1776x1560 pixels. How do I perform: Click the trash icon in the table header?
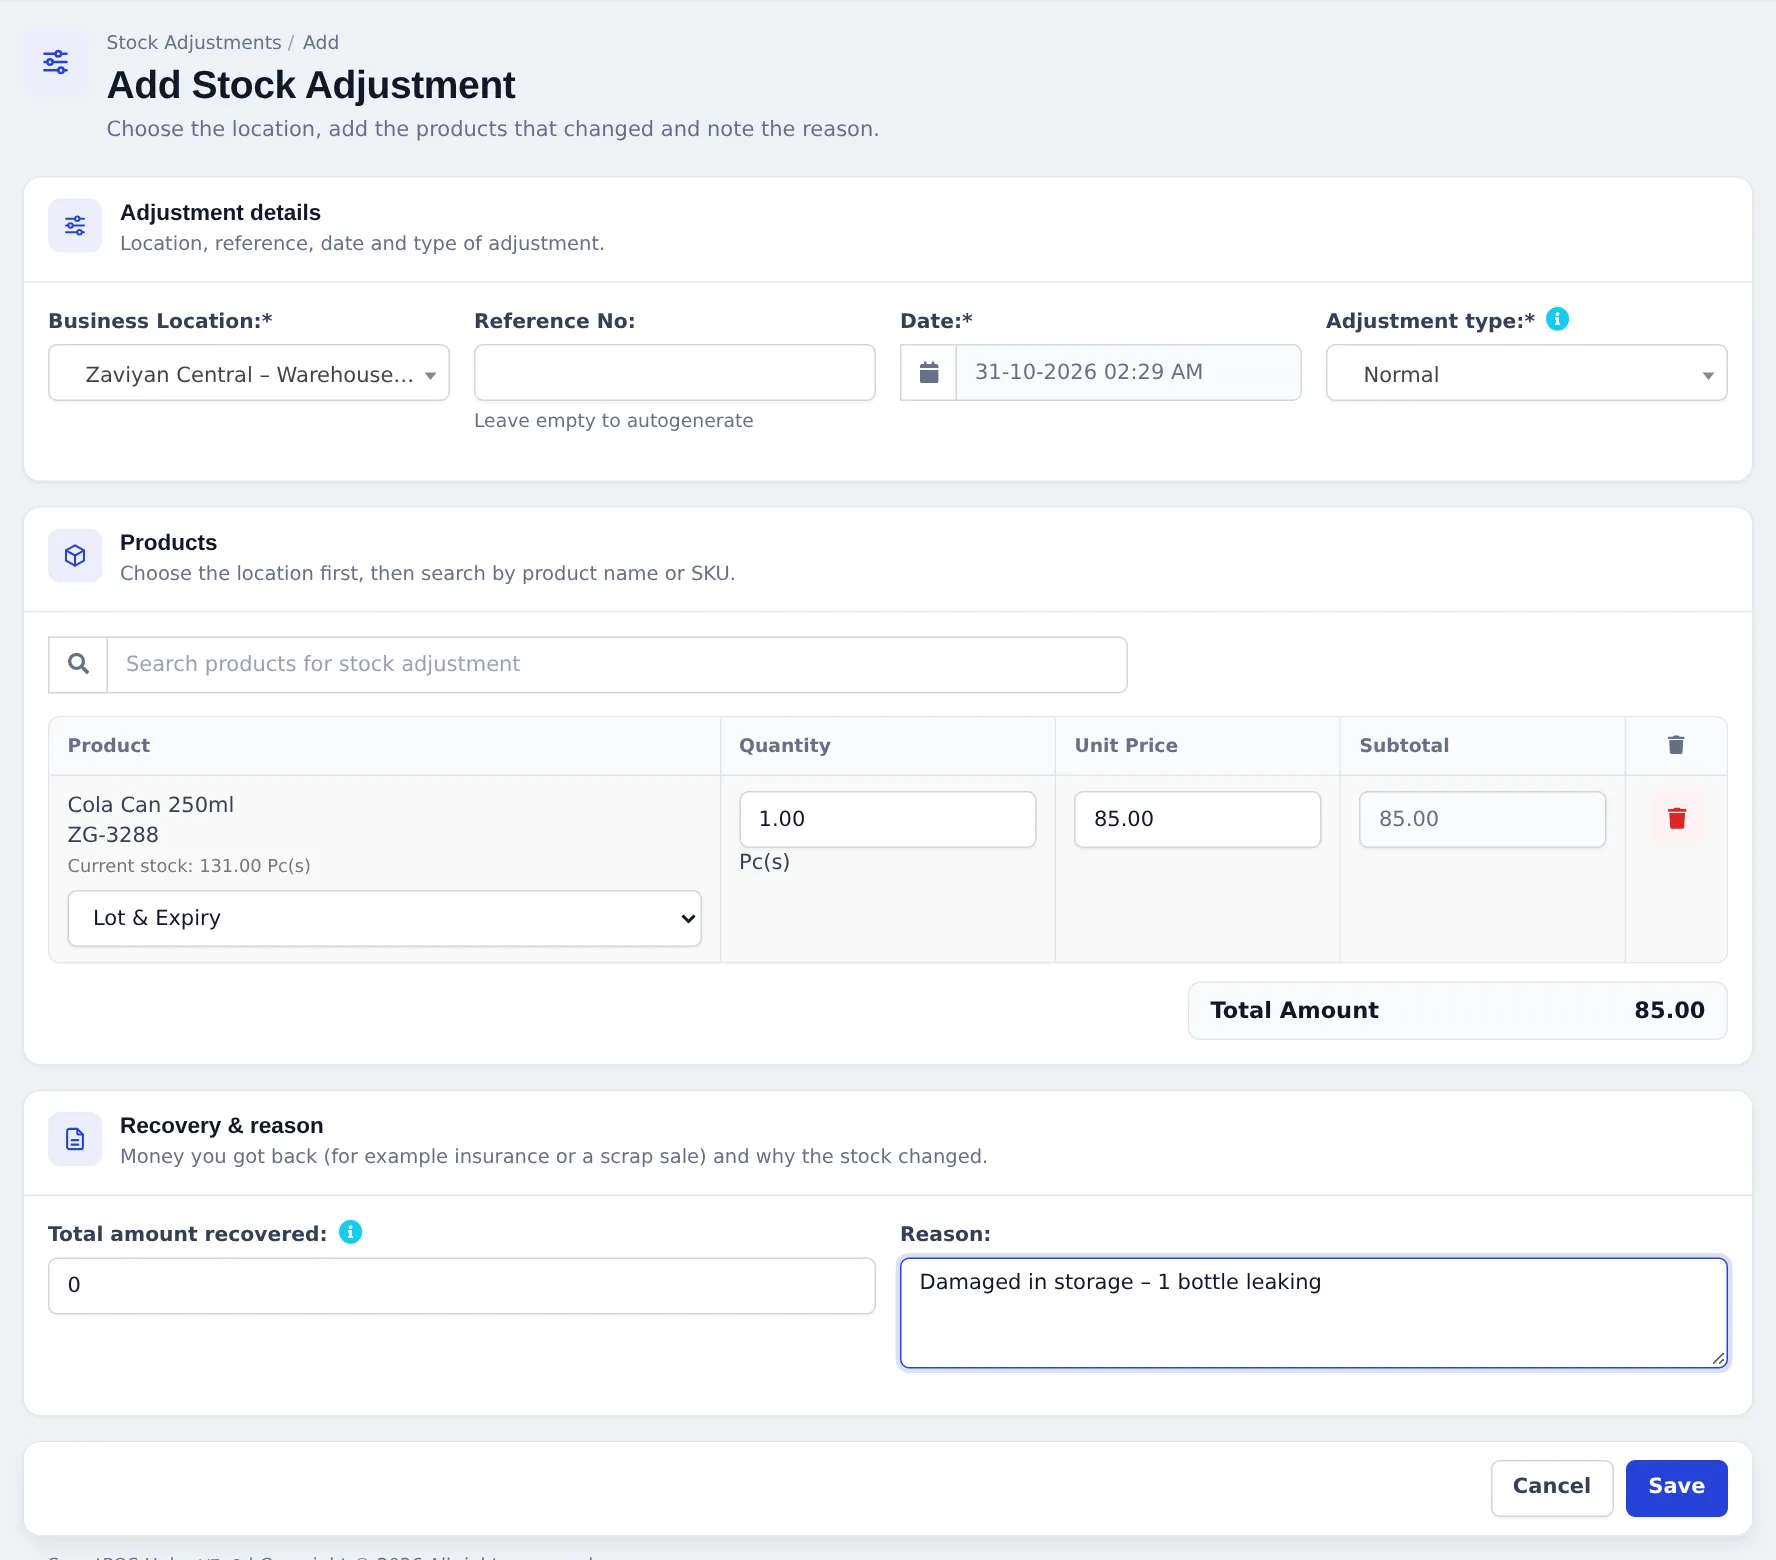click(x=1676, y=745)
